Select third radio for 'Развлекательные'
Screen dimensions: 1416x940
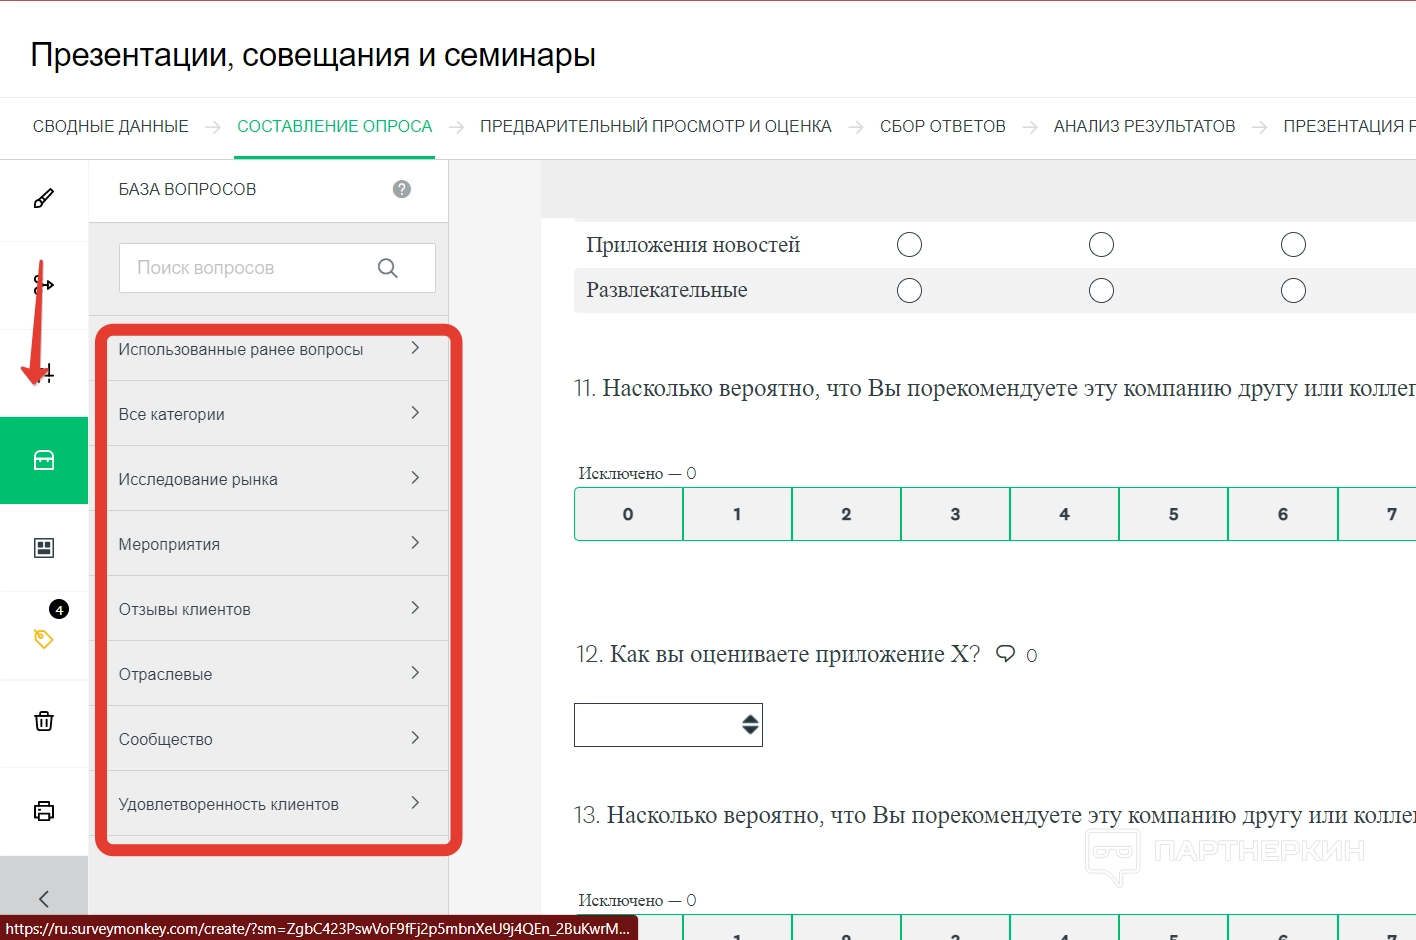[1293, 291]
